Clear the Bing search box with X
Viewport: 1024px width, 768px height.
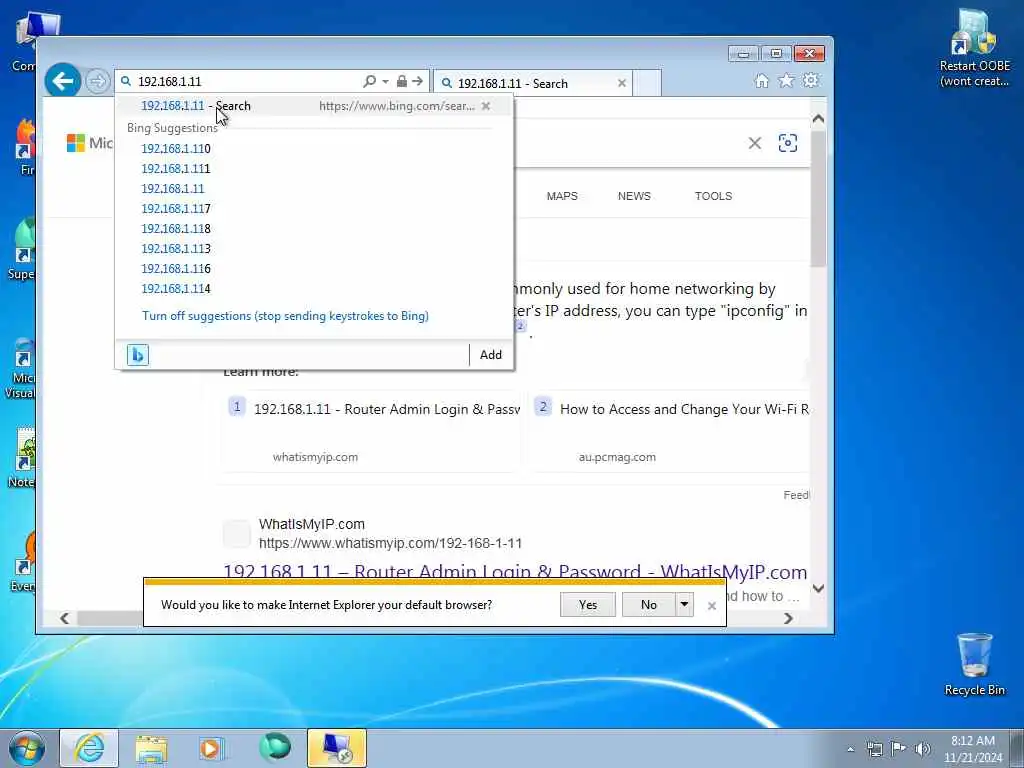[x=754, y=143]
